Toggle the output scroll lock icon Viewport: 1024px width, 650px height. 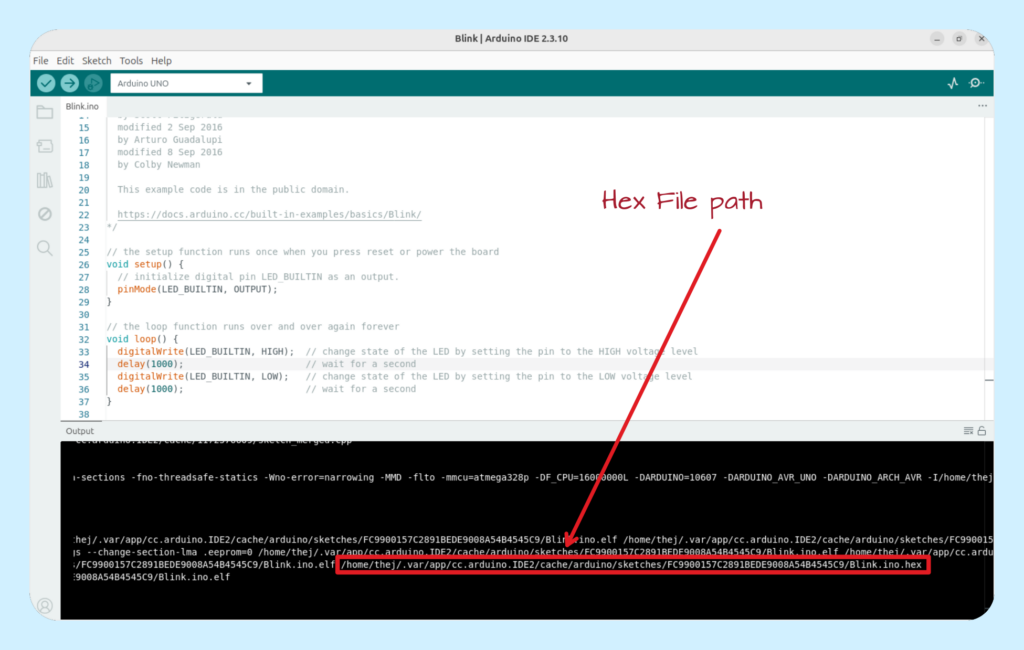[x=982, y=431]
